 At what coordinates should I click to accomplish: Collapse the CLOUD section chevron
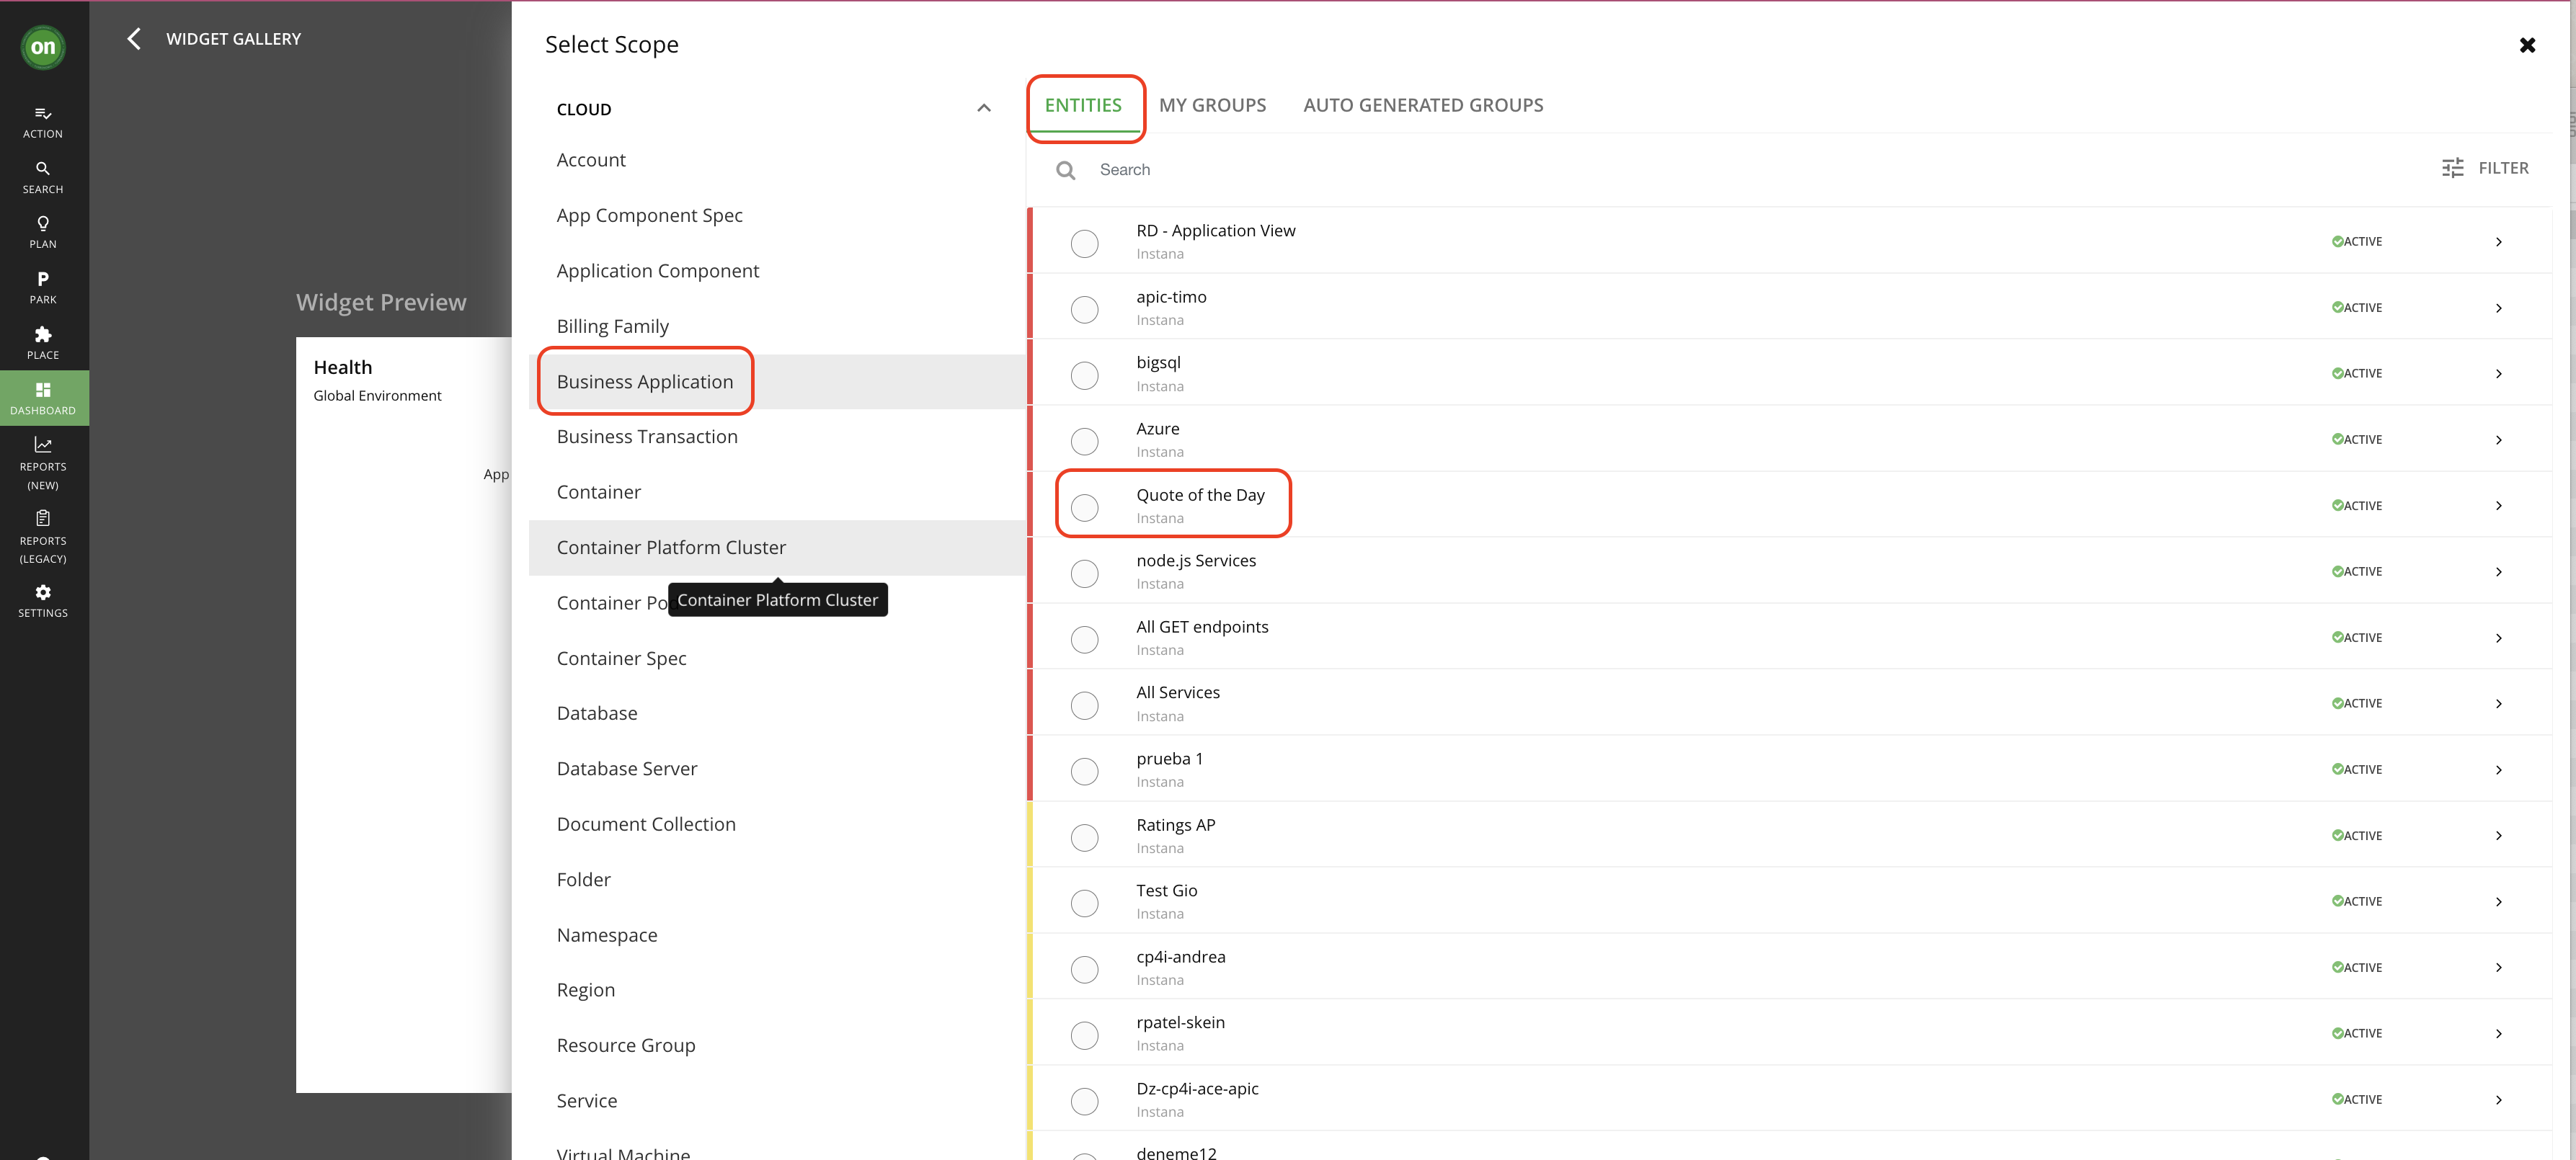pyautogui.click(x=984, y=109)
